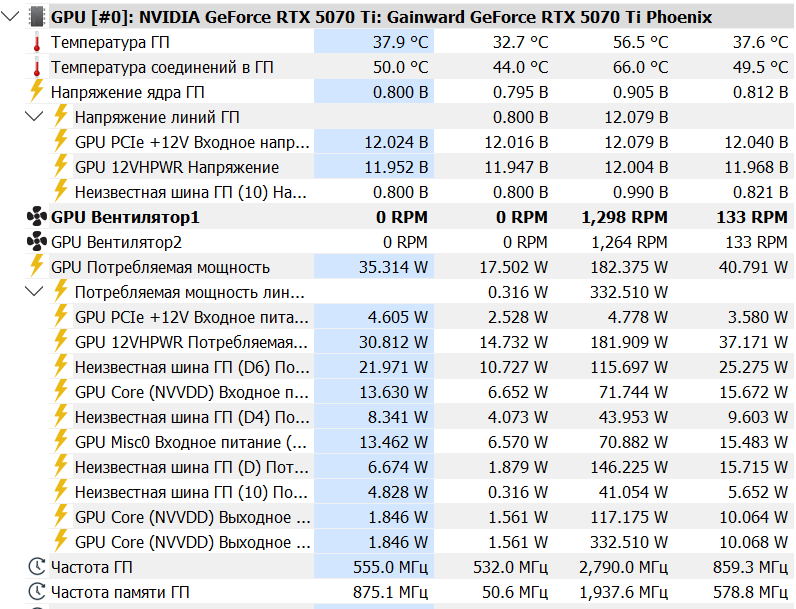Click lightning icon beside GPU Потребляемая мощность
796x609 pixels.
[37, 266]
